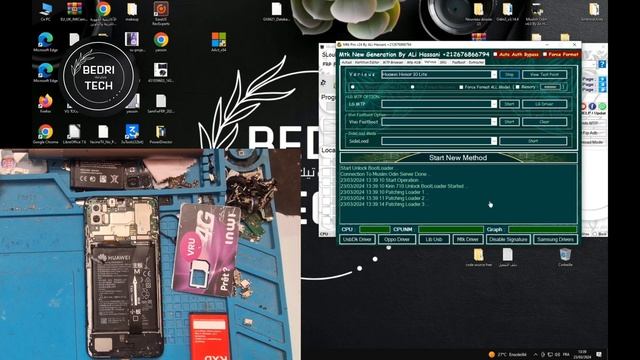Click the CPUNM progress bar
Image resolution: width=640 pixels, height=360 pixels.
[451, 229]
